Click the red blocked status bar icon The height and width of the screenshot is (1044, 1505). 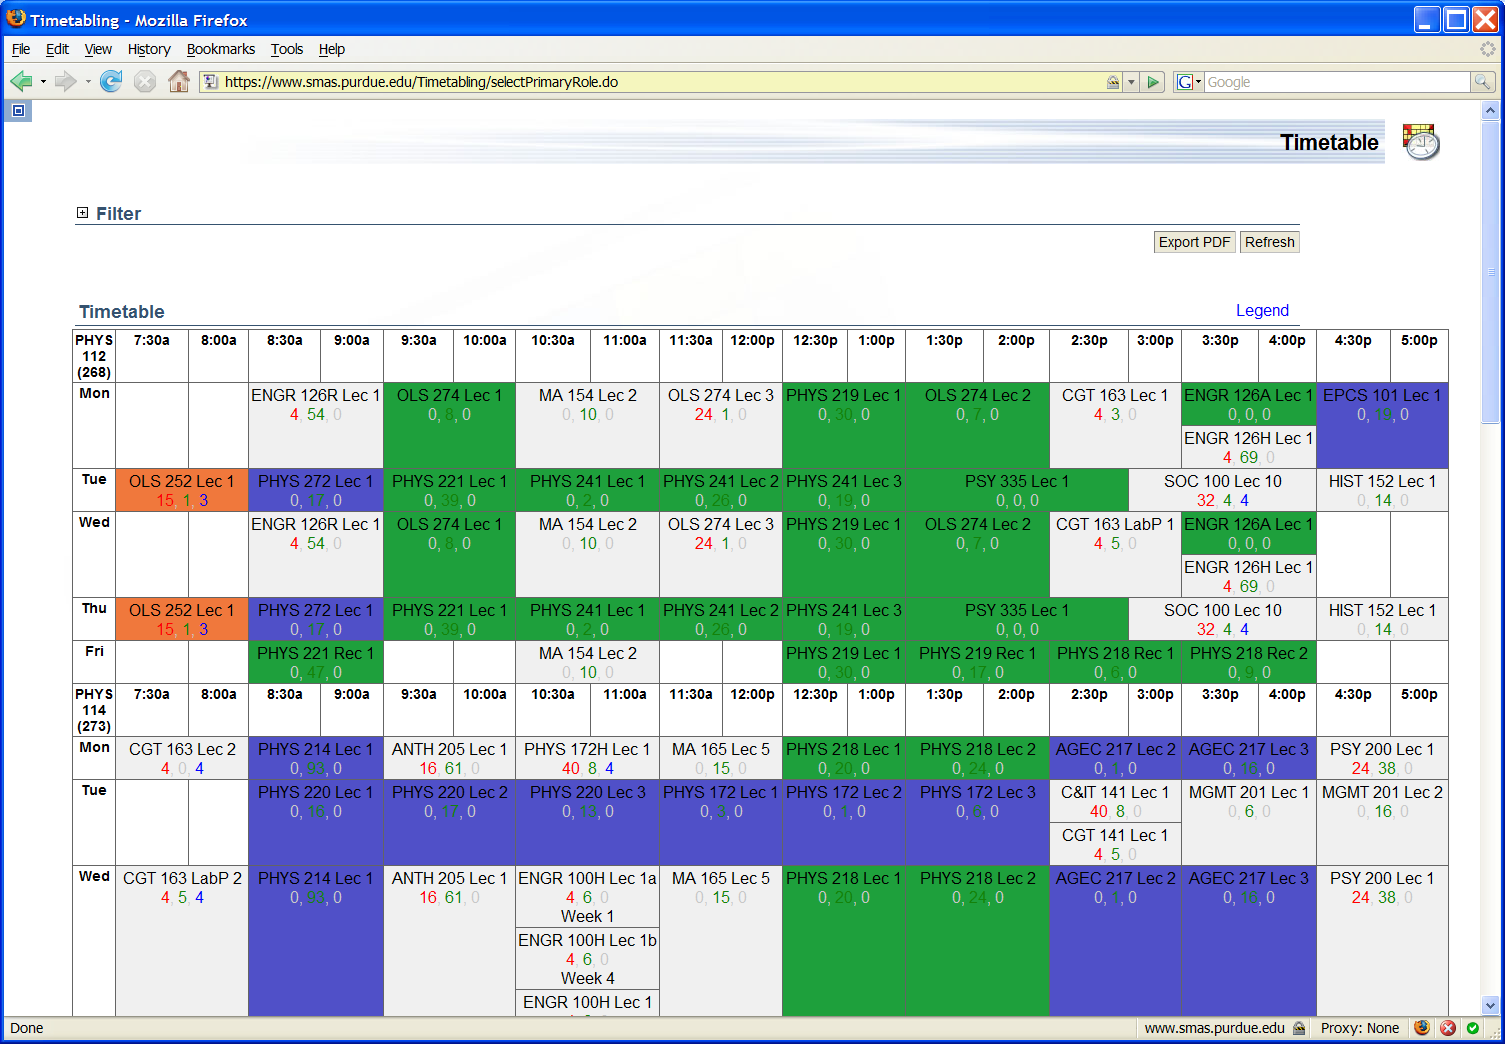point(1448,1028)
